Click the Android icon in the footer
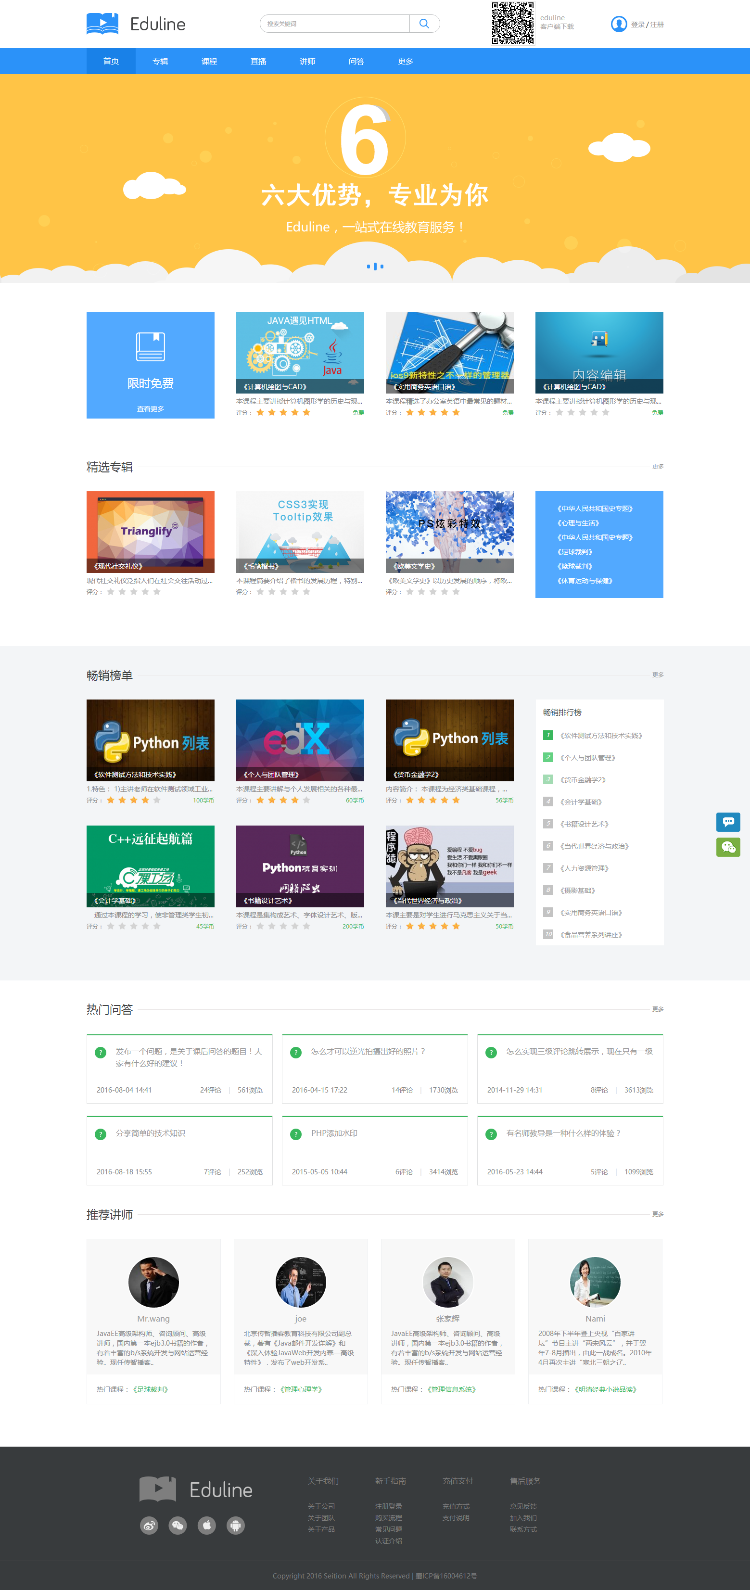This screenshot has width=750, height=1590. click(x=236, y=1525)
